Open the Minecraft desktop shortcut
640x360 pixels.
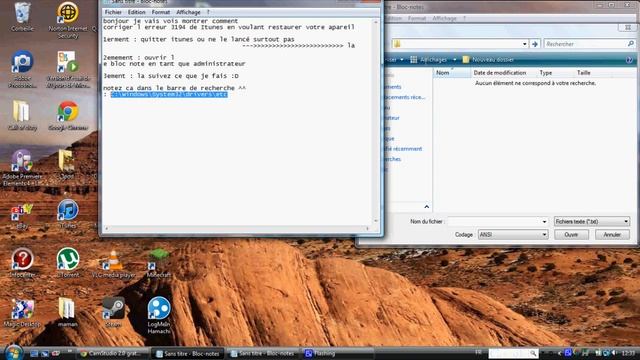159,264
